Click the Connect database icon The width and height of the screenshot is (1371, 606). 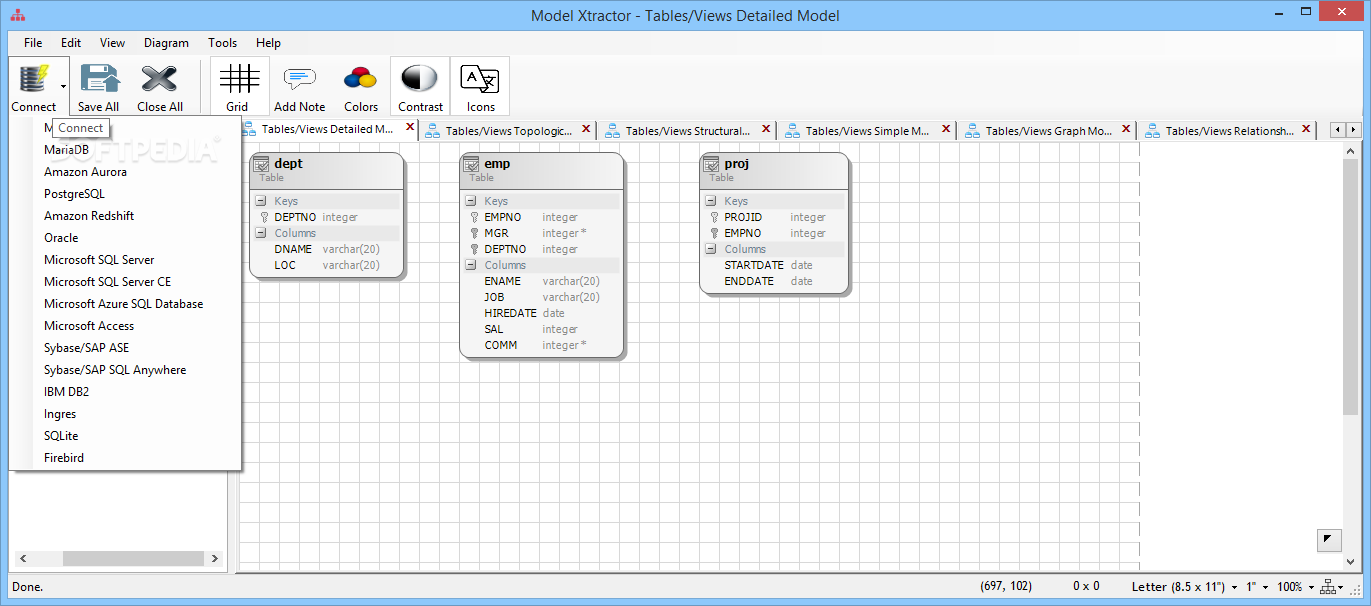[x=34, y=79]
